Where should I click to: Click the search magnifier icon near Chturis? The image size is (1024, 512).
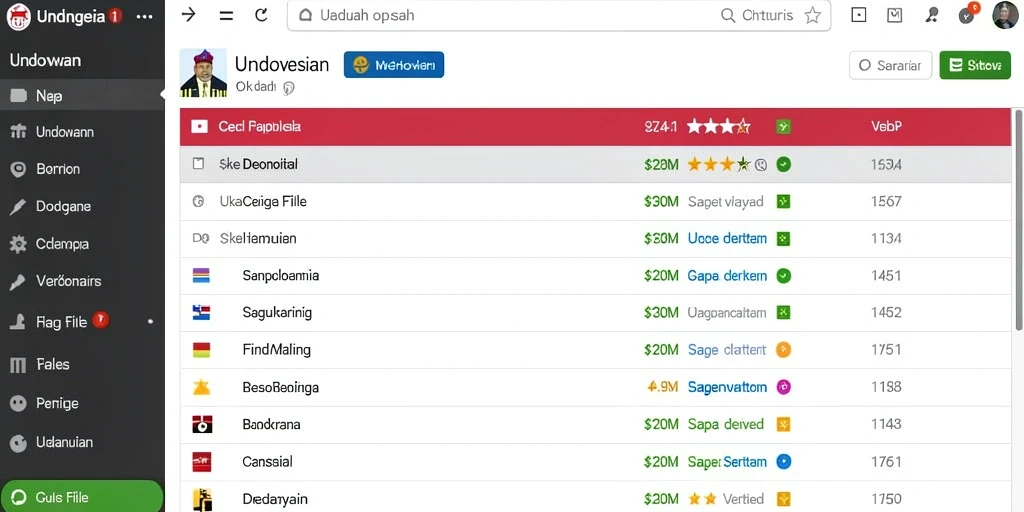(728, 16)
